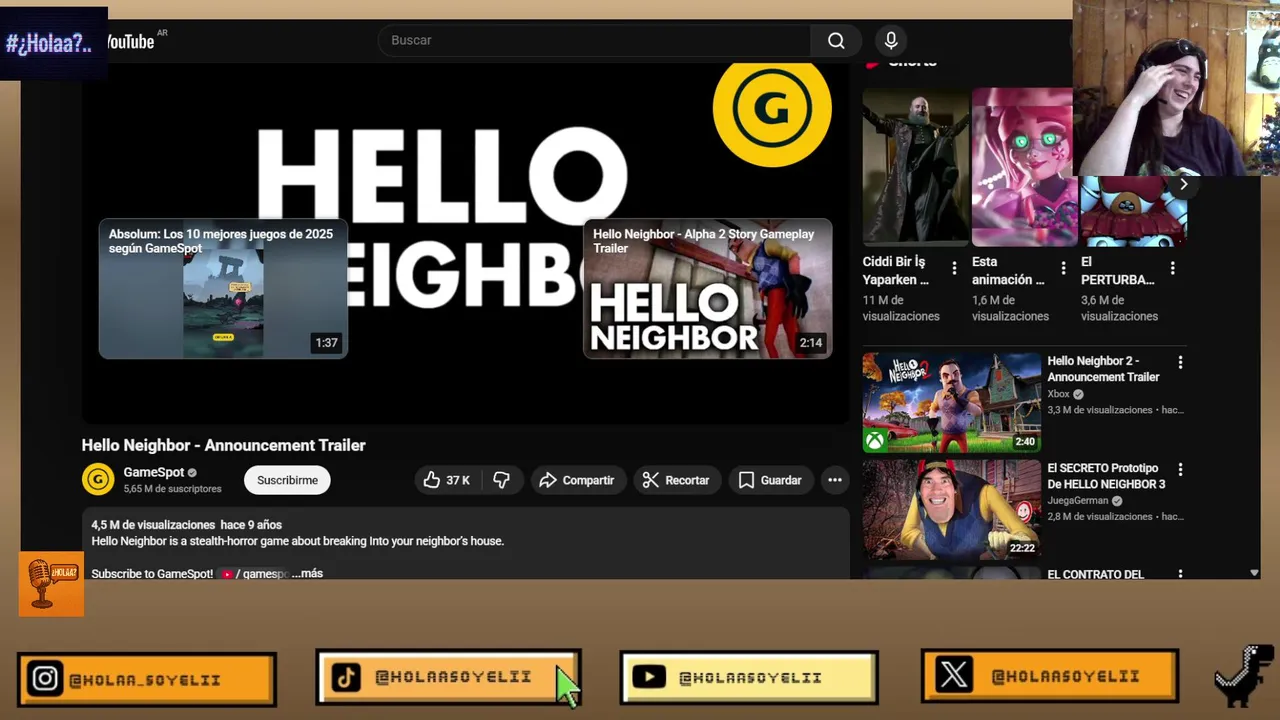1280x720 pixels.
Task: Open Hello Neighbor Alpha 2 Story Gameplay card
Action: click(707, 288)
